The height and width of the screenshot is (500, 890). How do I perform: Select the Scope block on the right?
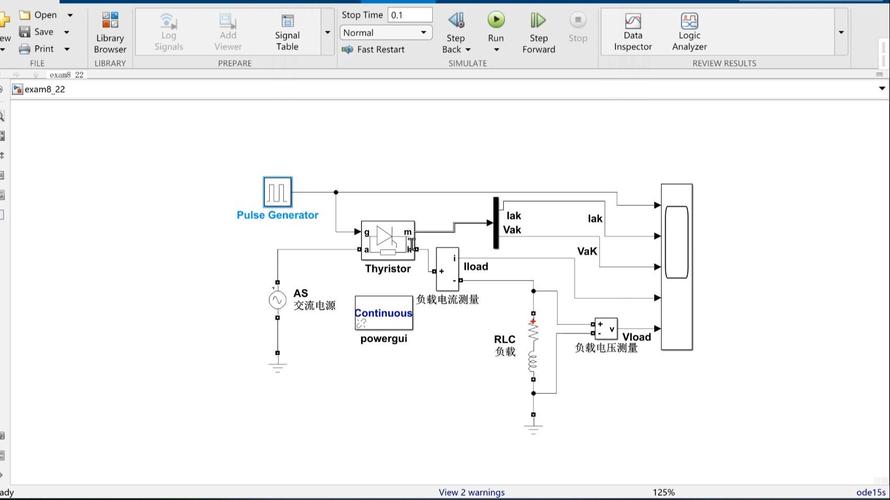point(677,266)
